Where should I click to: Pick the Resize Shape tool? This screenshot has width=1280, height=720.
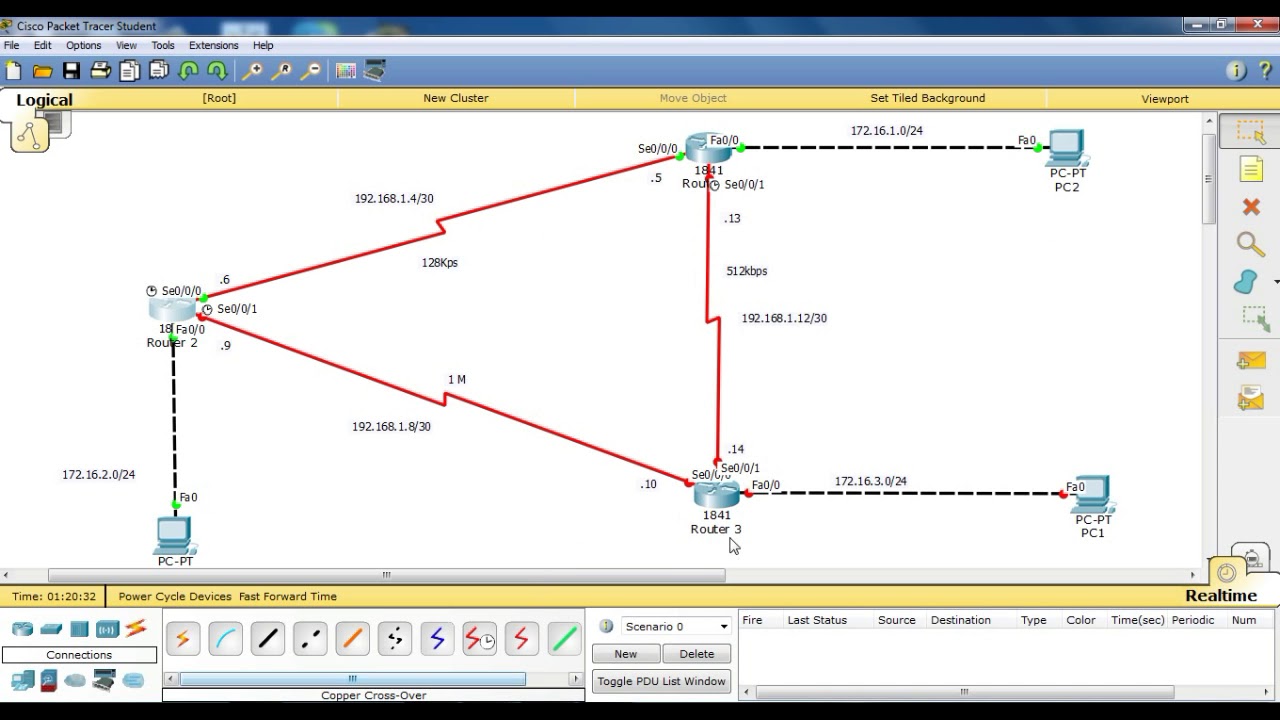coord(1254,319)
